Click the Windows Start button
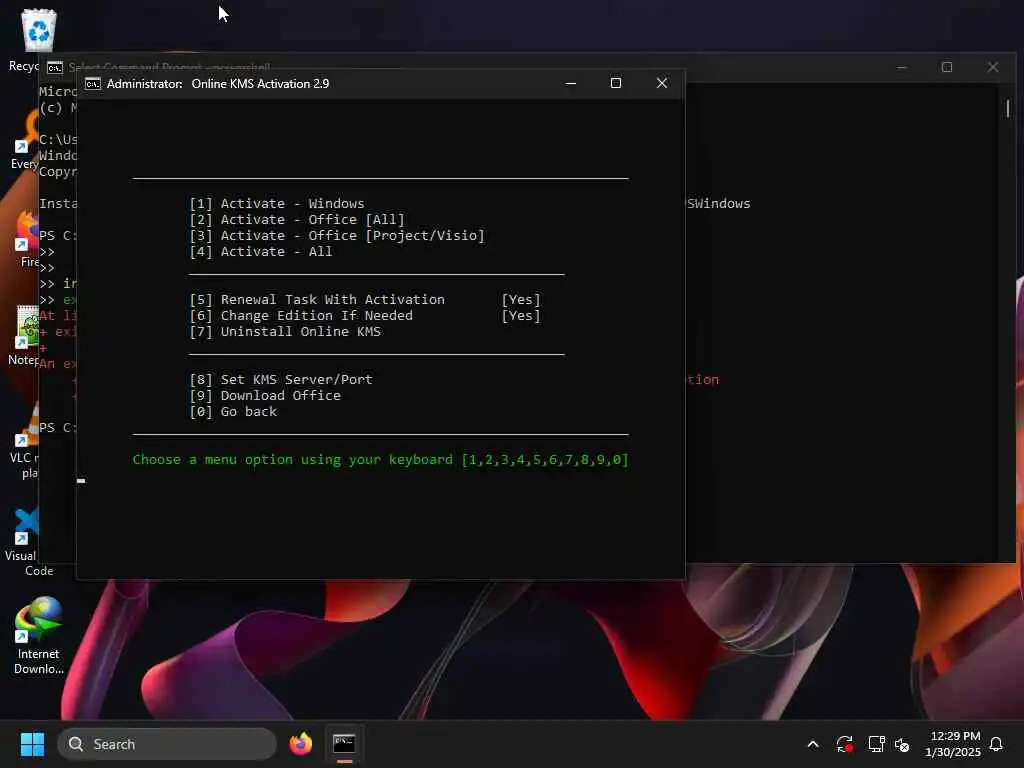Image resolution: width=1024 pixels, height=768 pixels. point(32,744)
